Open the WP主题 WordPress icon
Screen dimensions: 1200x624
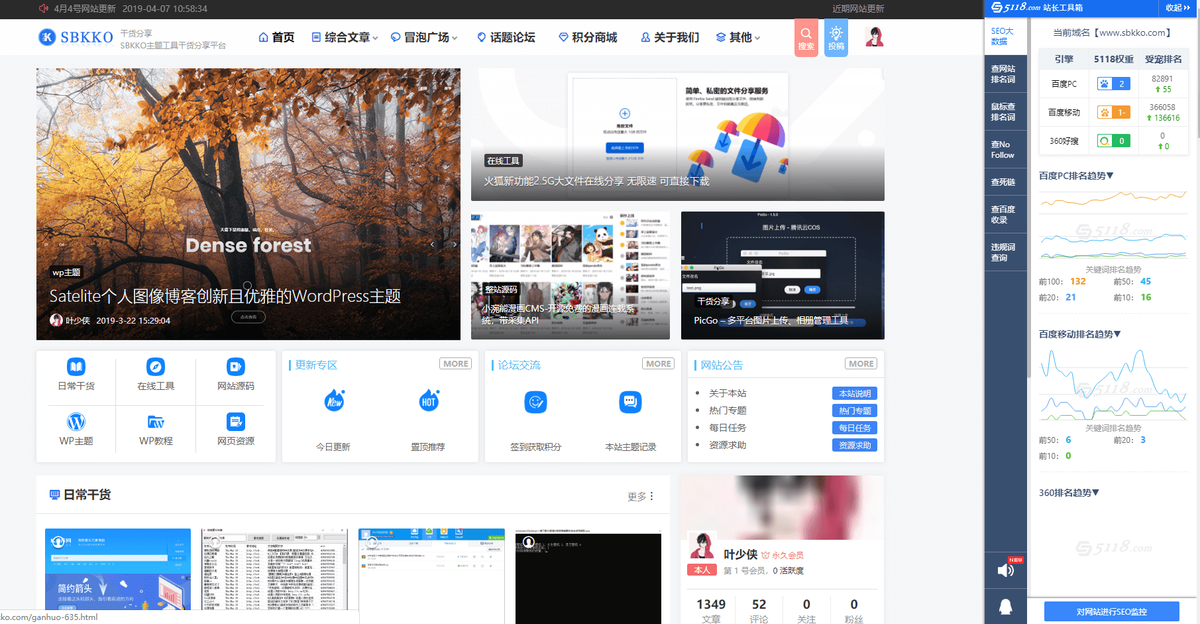[76, 421]
